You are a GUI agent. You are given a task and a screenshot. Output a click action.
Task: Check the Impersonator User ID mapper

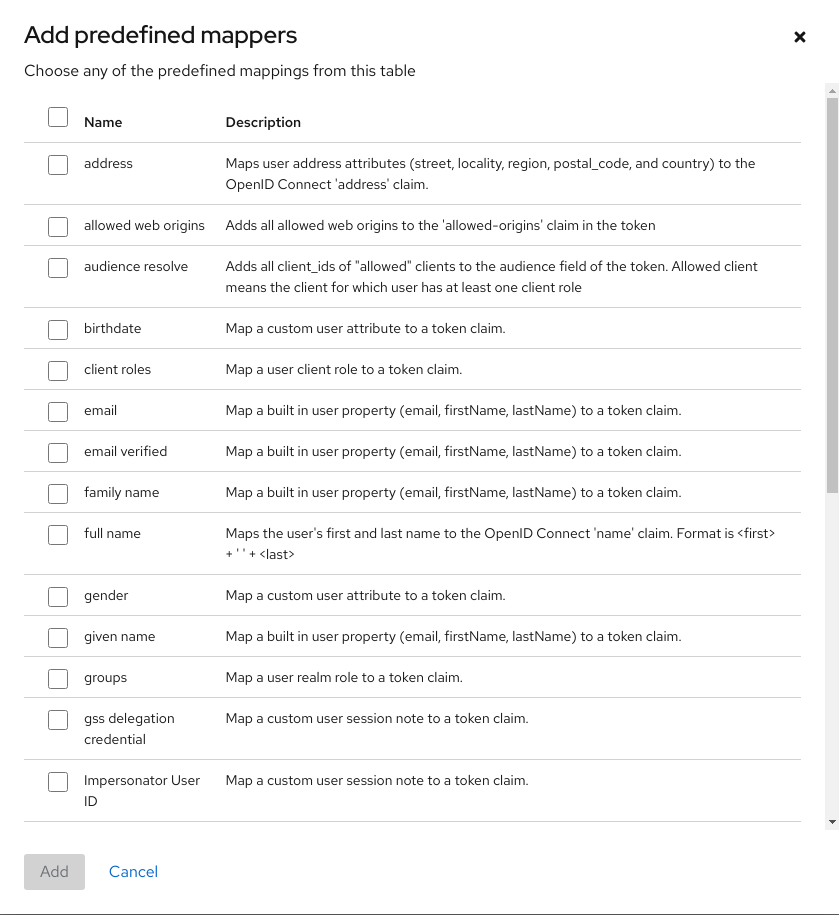57,781
